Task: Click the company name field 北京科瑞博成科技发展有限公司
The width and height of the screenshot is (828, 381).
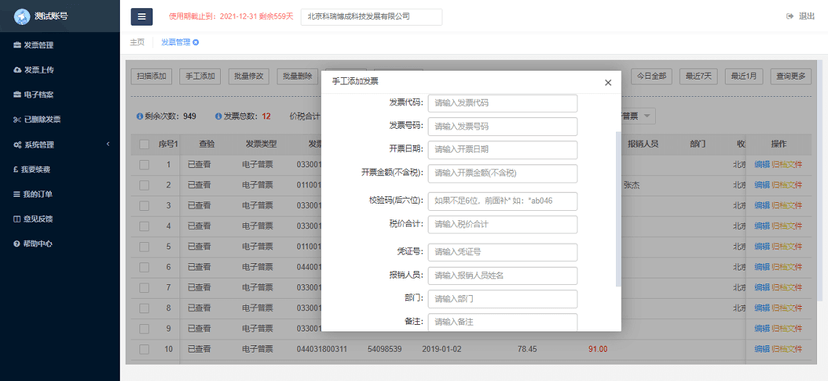Action: pyautogui.click(x=372, y=17)
